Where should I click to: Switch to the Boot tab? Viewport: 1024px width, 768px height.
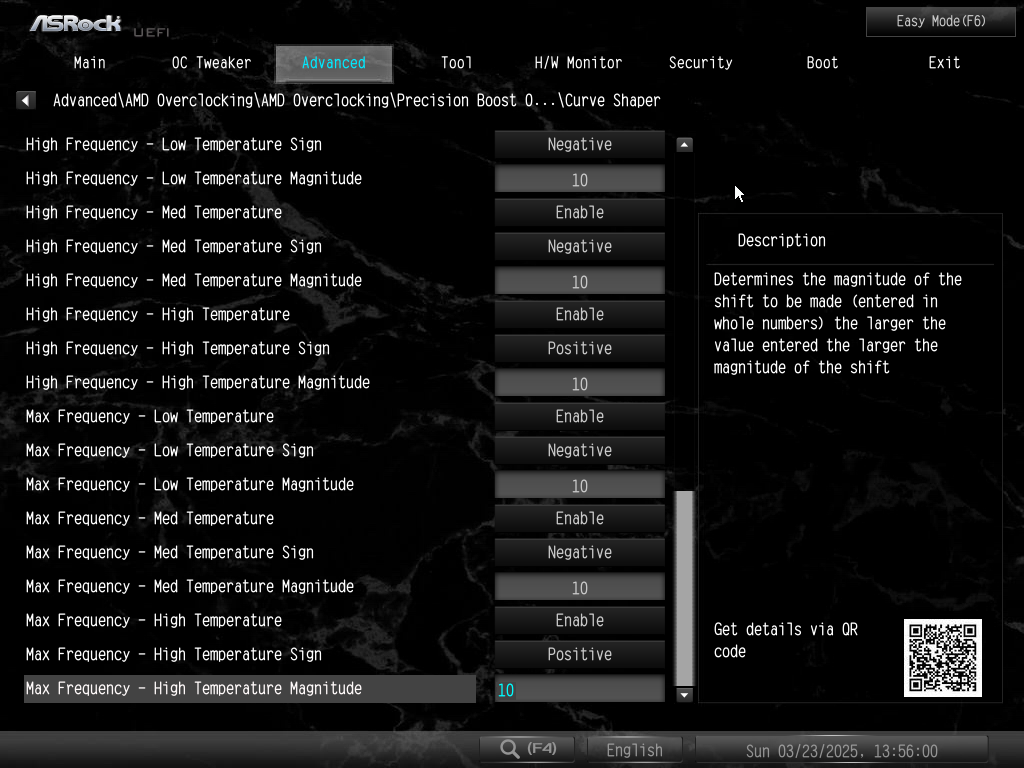822,63
